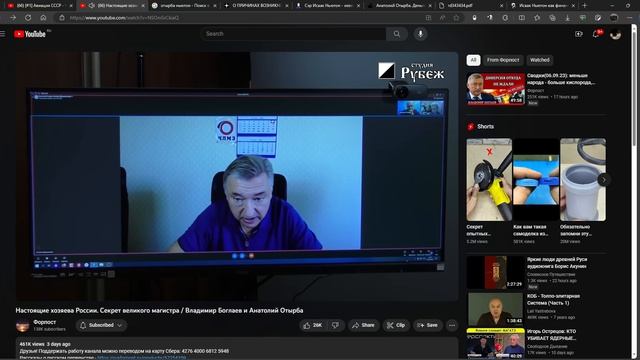The height and width of the screenshot is (360, 640).
Task: Switch to Исаак Ньютон как финан tab
Action: 543,5
